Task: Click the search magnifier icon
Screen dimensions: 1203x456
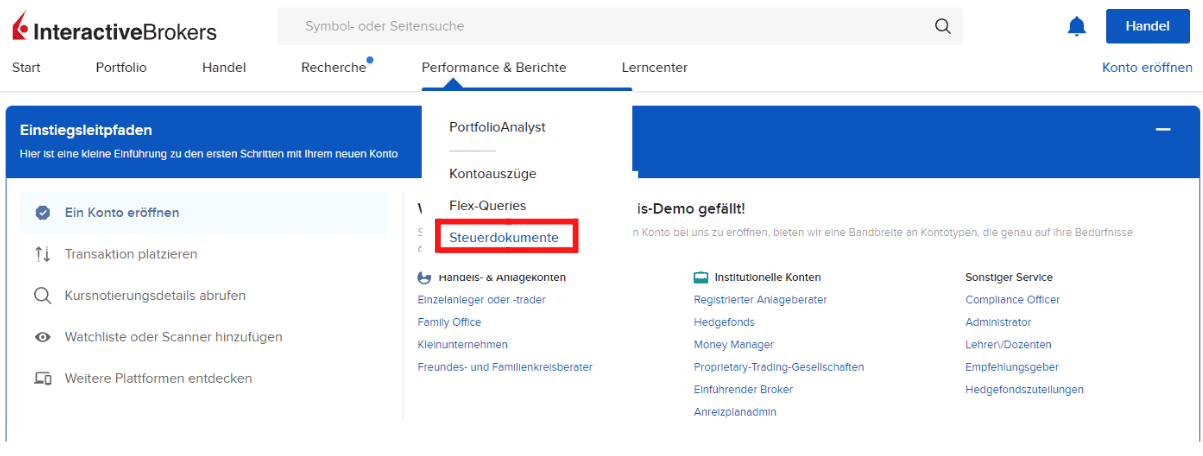Action: (942, 26)
